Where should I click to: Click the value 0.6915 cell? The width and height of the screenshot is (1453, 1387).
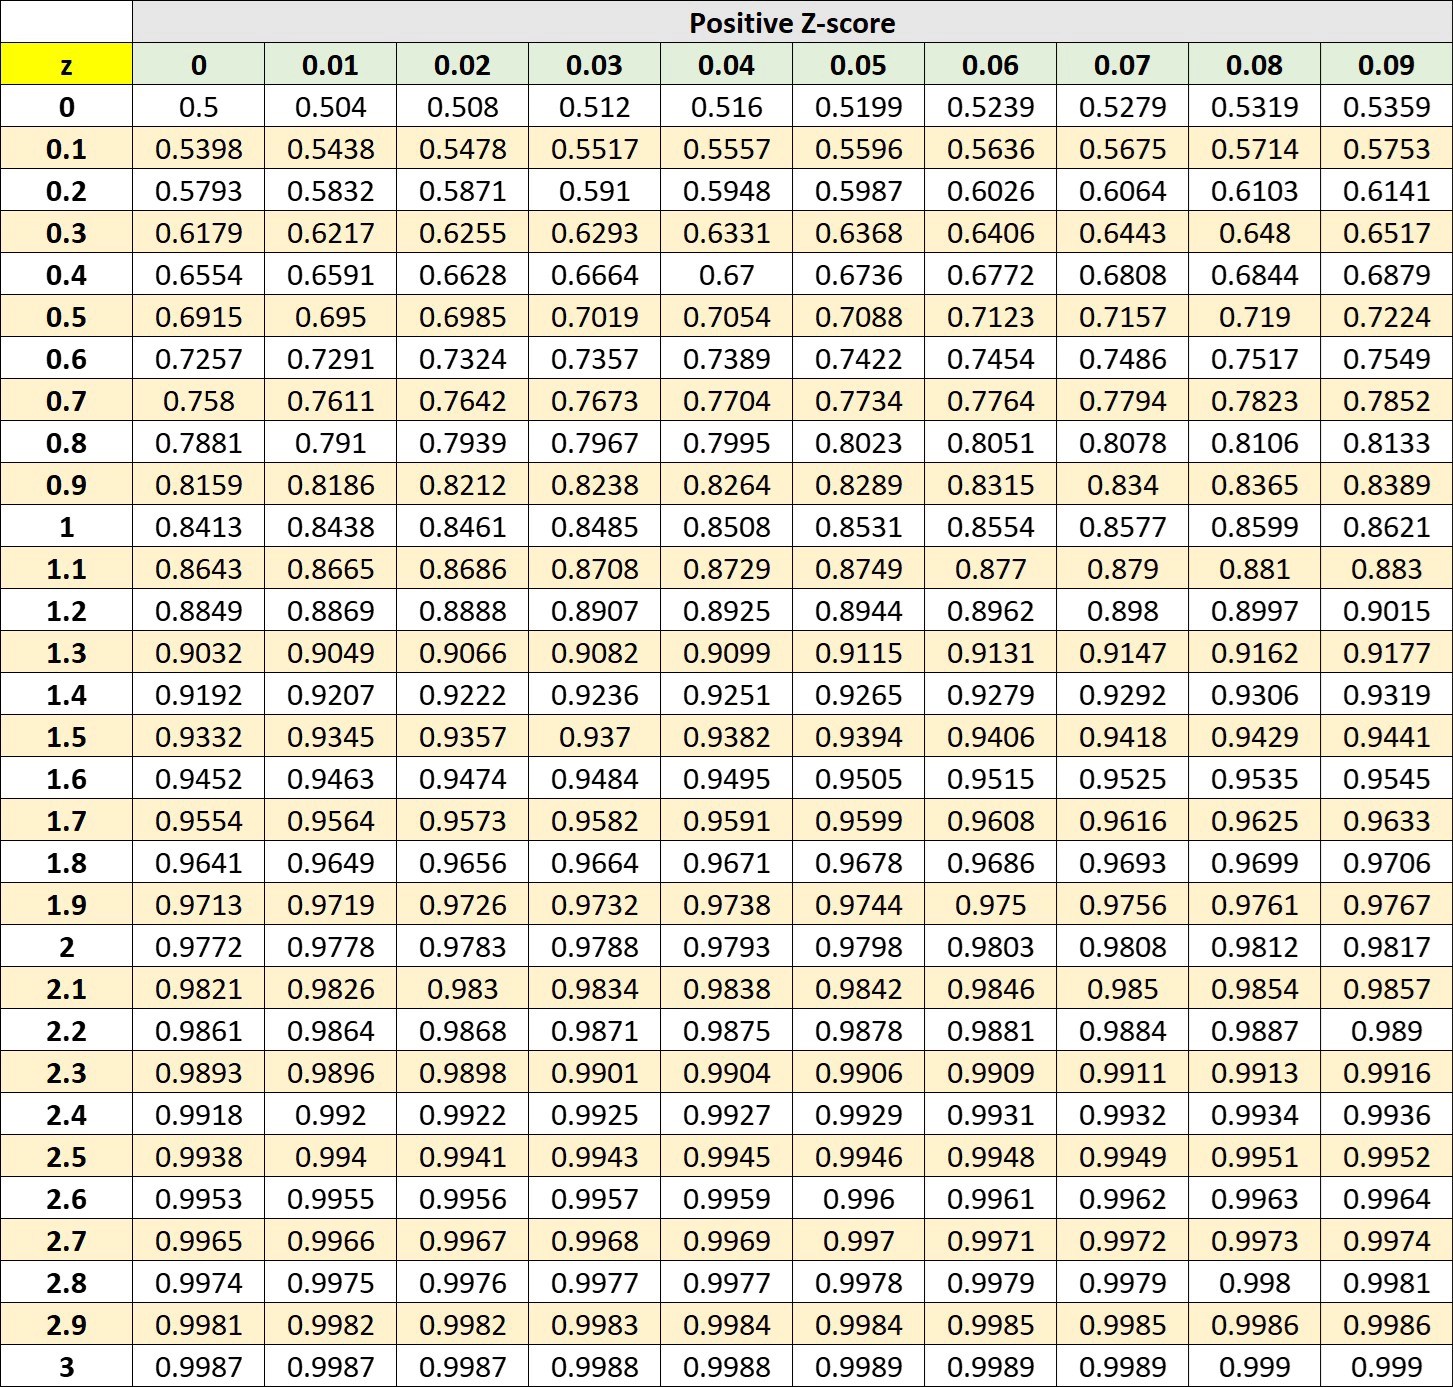point(197,316)
